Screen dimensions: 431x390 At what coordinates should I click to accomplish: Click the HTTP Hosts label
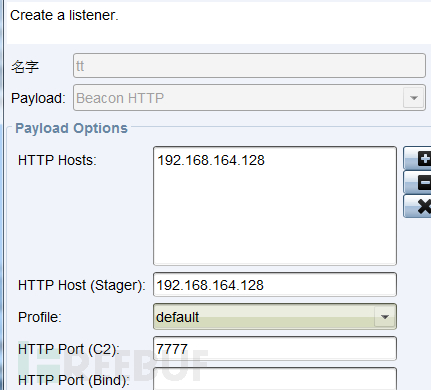coord(57,160)
